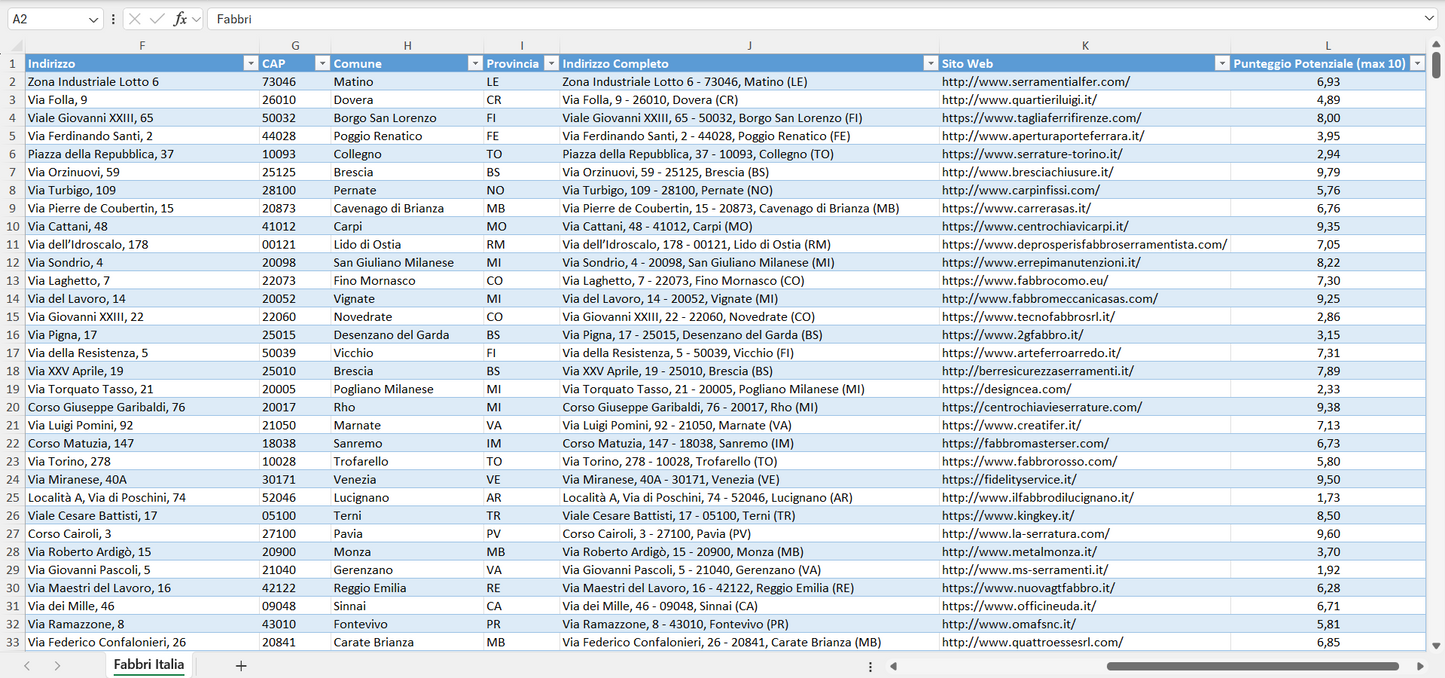Click the select-all corner above row headers
This screenshot has width=1445, height=678.
pos(14,46)
